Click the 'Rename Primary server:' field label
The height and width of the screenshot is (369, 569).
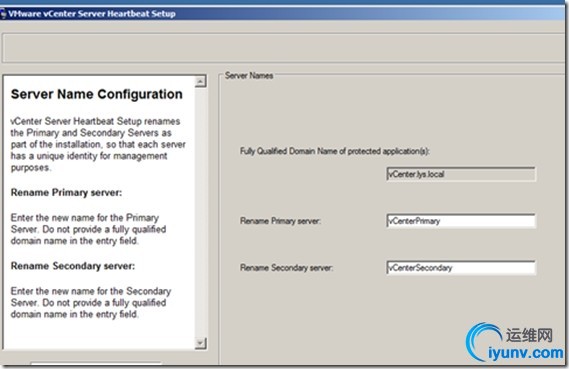point(280,221)
